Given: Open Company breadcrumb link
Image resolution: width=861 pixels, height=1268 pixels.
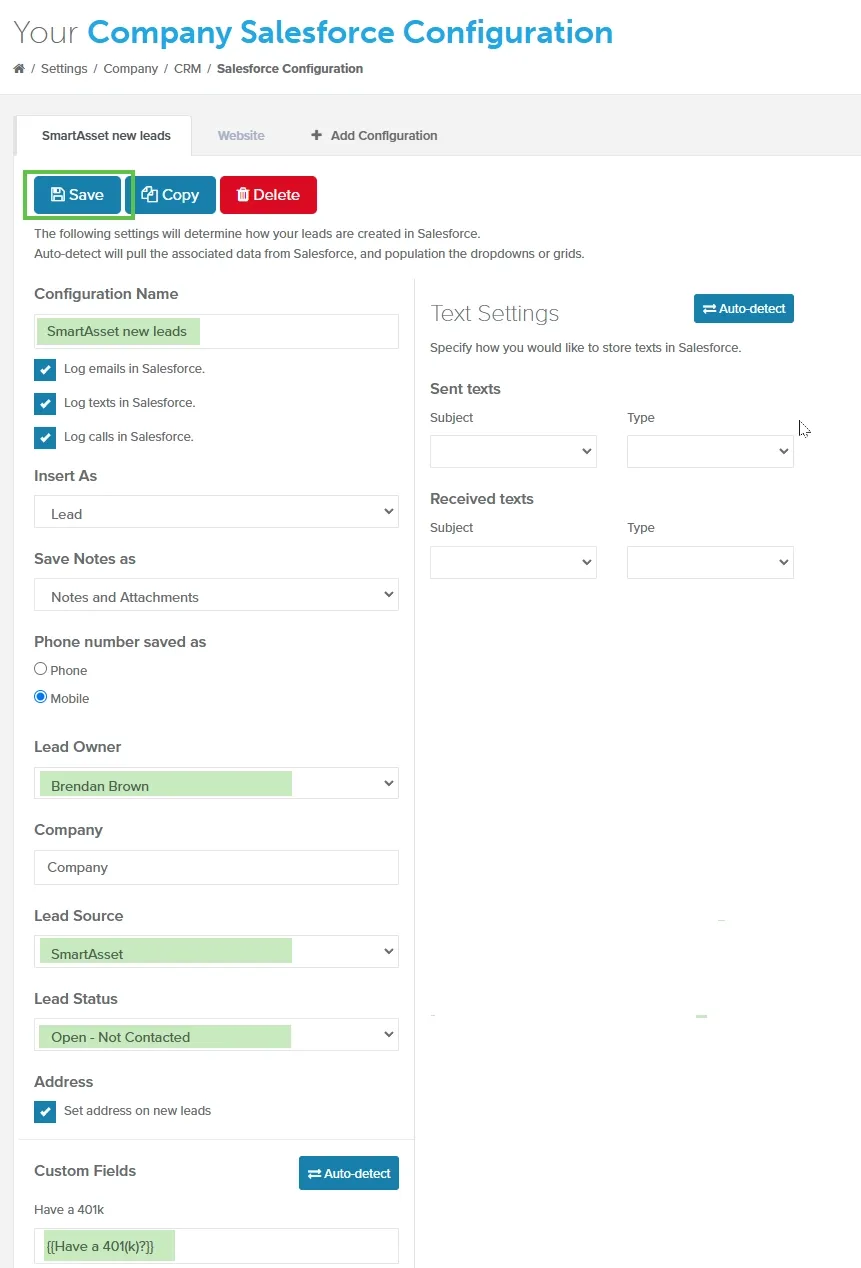Looking at the screenshot, I should point(131,69).
